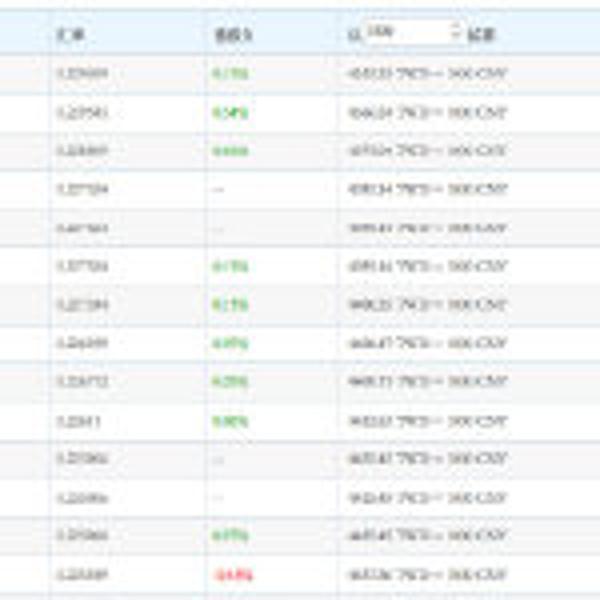
Task: Click the first dash in the change column
Action: pos(219,189)
